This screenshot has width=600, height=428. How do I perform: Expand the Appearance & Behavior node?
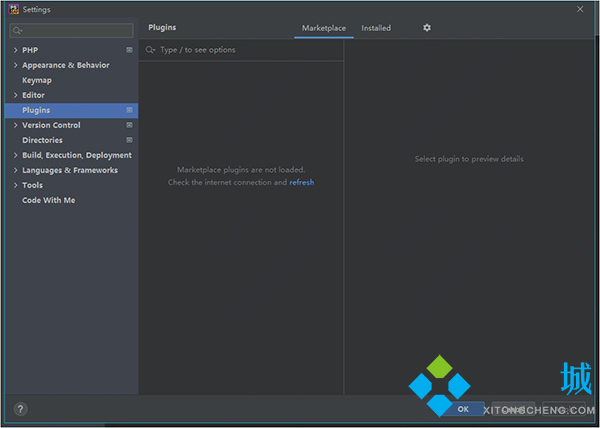pyautogui.click(x=15, y=65)
